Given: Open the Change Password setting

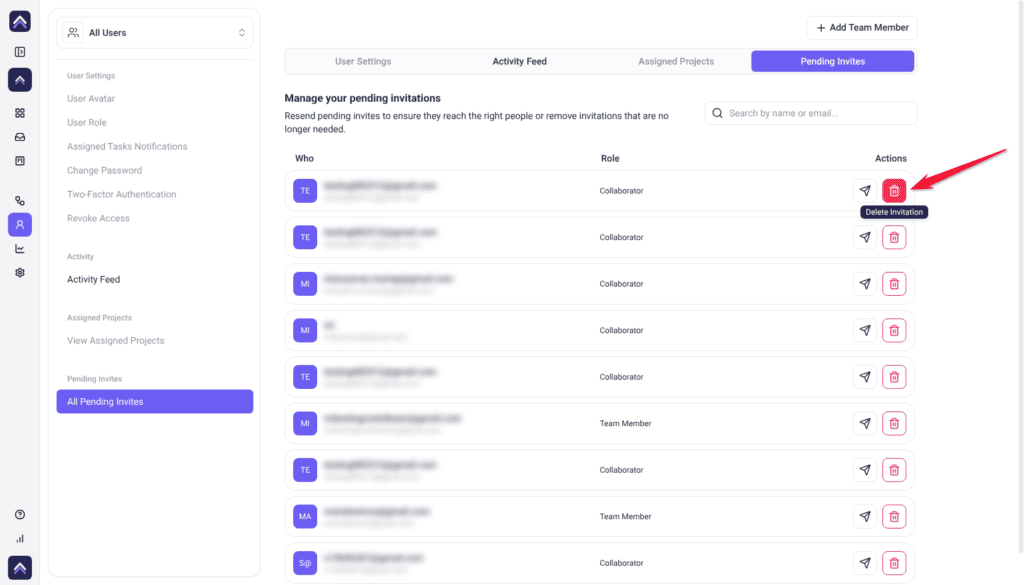Looking at the screenshot, I should [x=104, y=170].
